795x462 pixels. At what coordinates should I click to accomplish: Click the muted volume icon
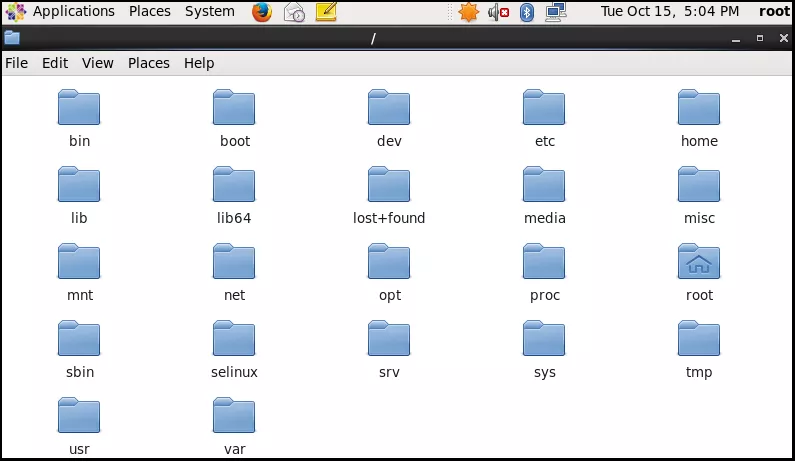click(x=498, y=12)
